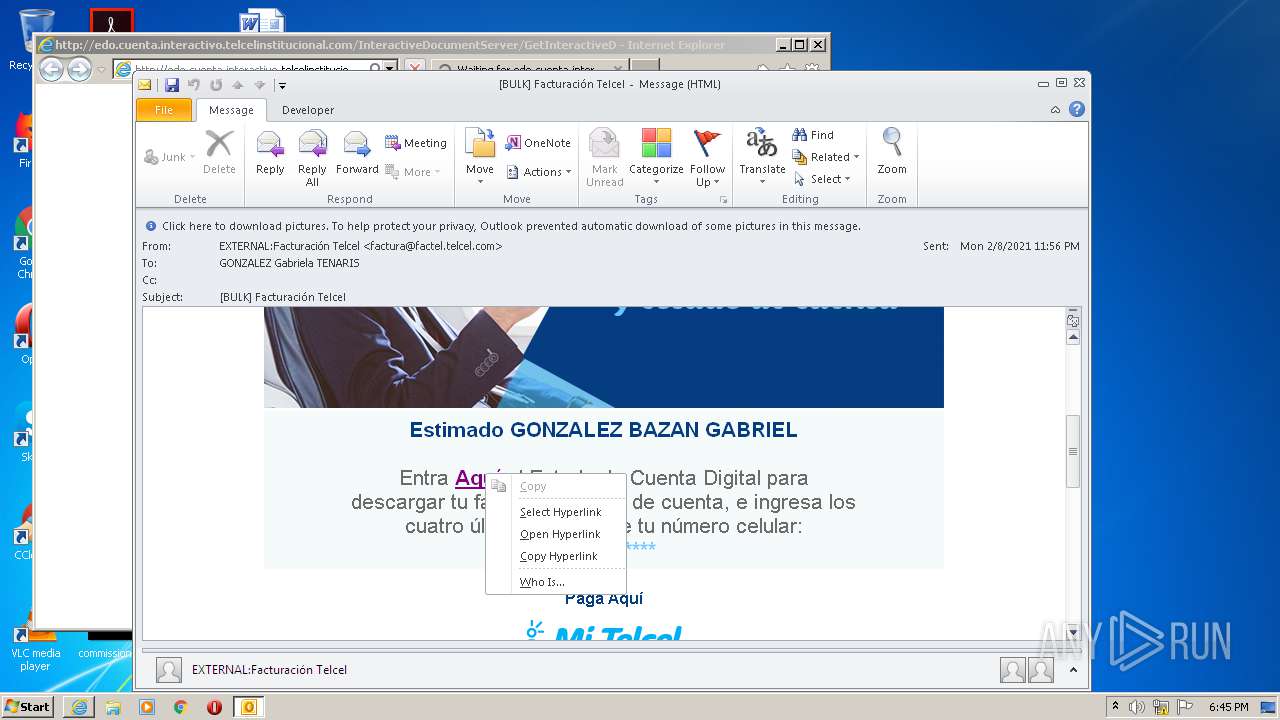Click sender name in the From field
Viewport: 1280px width, 720px height.
(360, 246)
